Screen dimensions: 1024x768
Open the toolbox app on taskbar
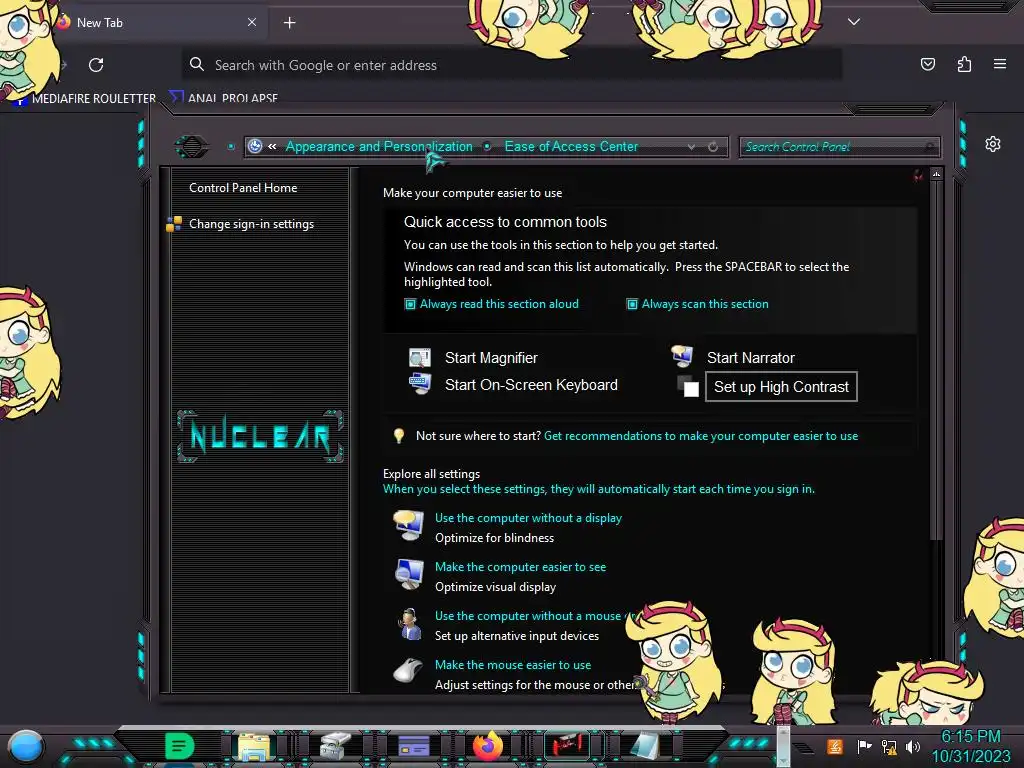[335, 746]
